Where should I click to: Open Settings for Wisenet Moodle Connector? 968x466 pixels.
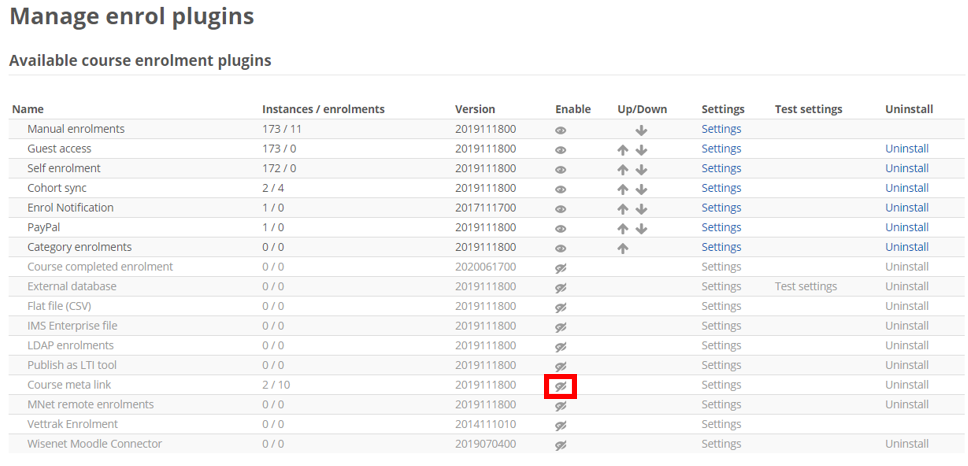coord(721,444)
